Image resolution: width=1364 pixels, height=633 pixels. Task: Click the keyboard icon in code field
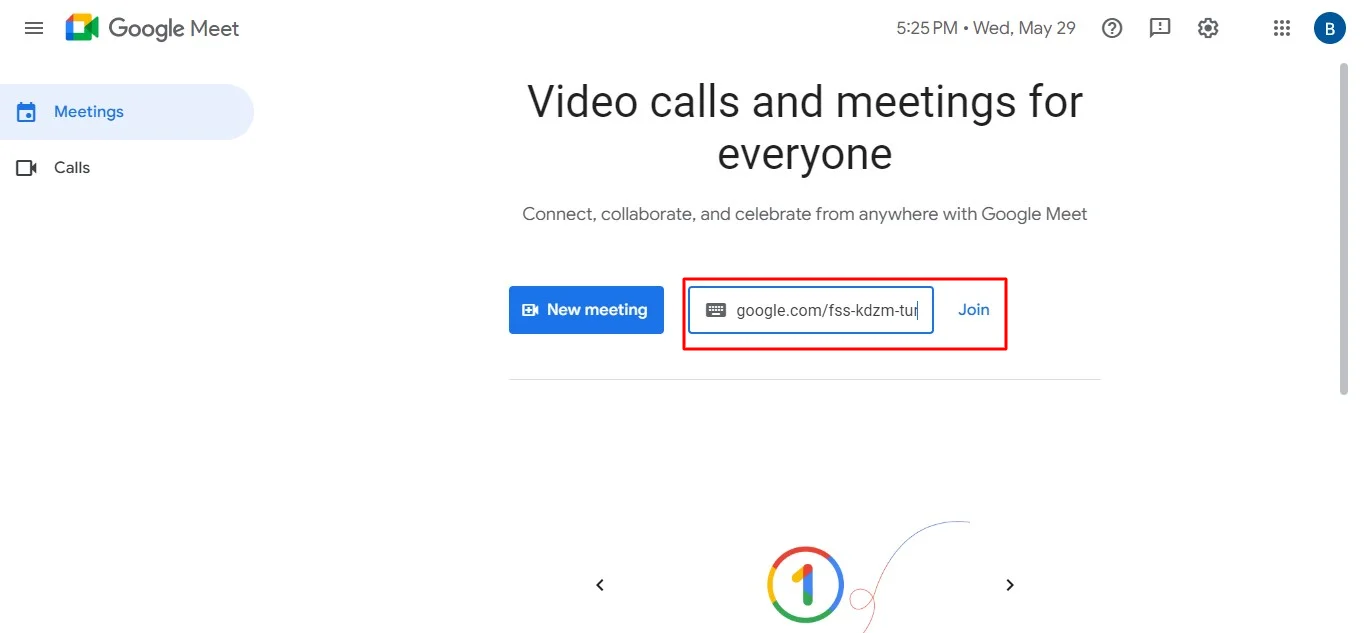click(715, 310)
